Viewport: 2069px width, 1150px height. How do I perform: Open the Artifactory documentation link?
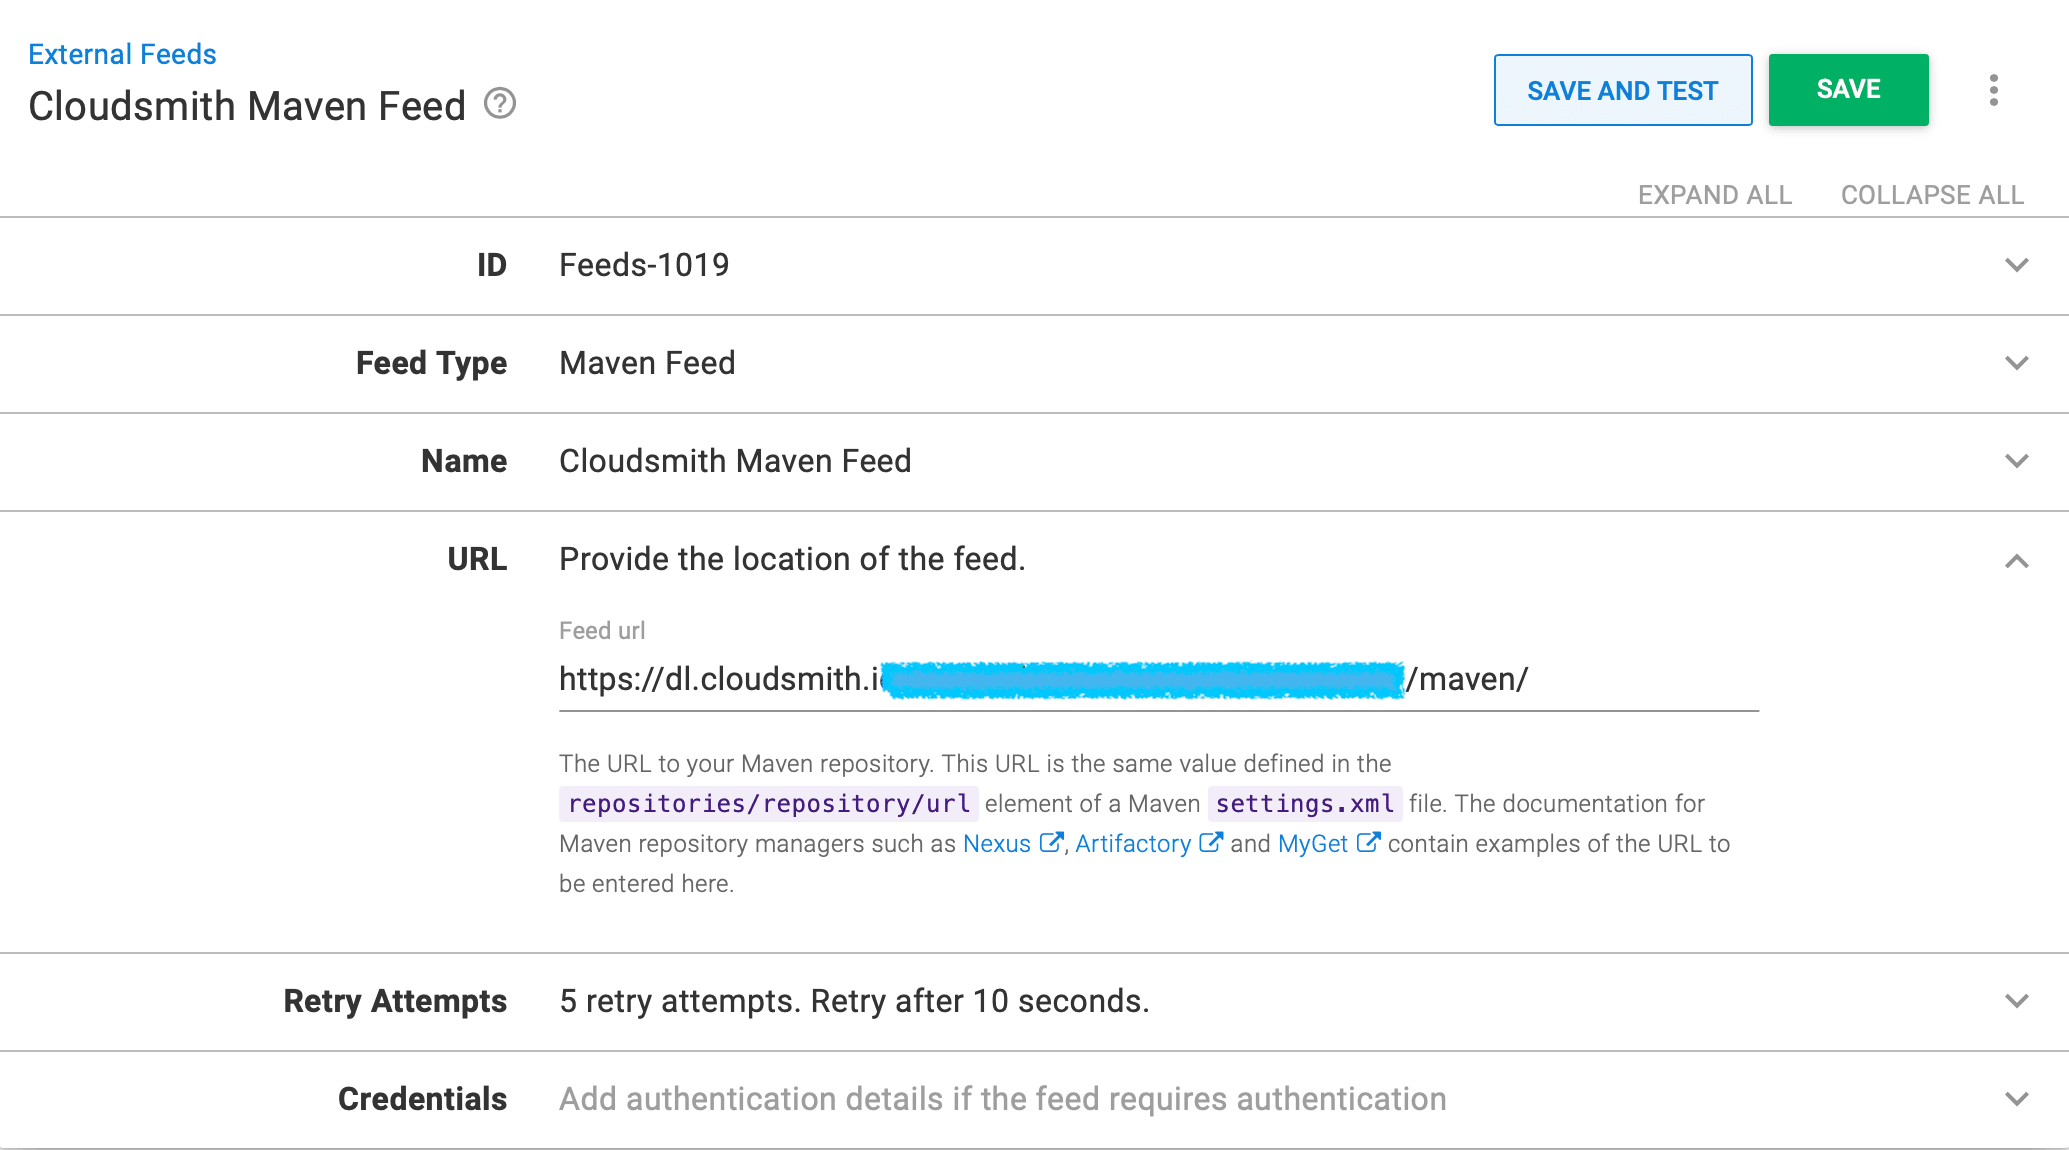pyautogui.click(x=1132, y=844)
